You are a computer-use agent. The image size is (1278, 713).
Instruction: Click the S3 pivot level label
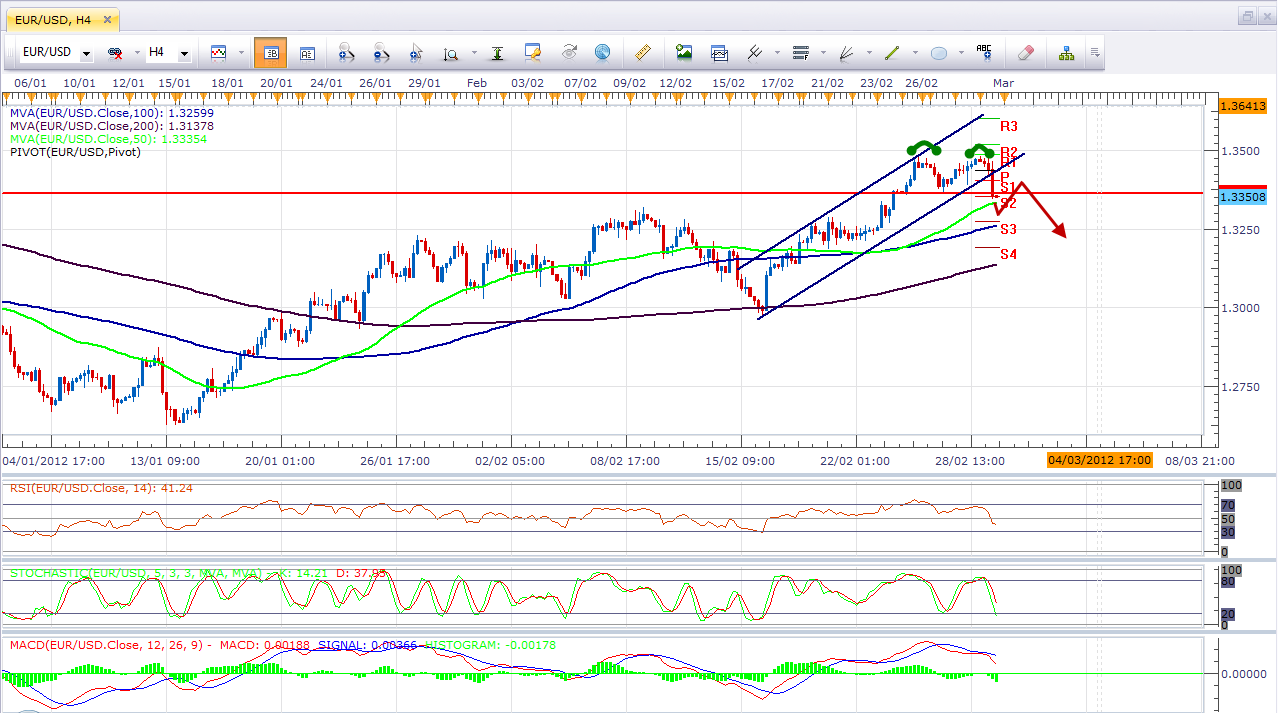[x=1009, y=229]
